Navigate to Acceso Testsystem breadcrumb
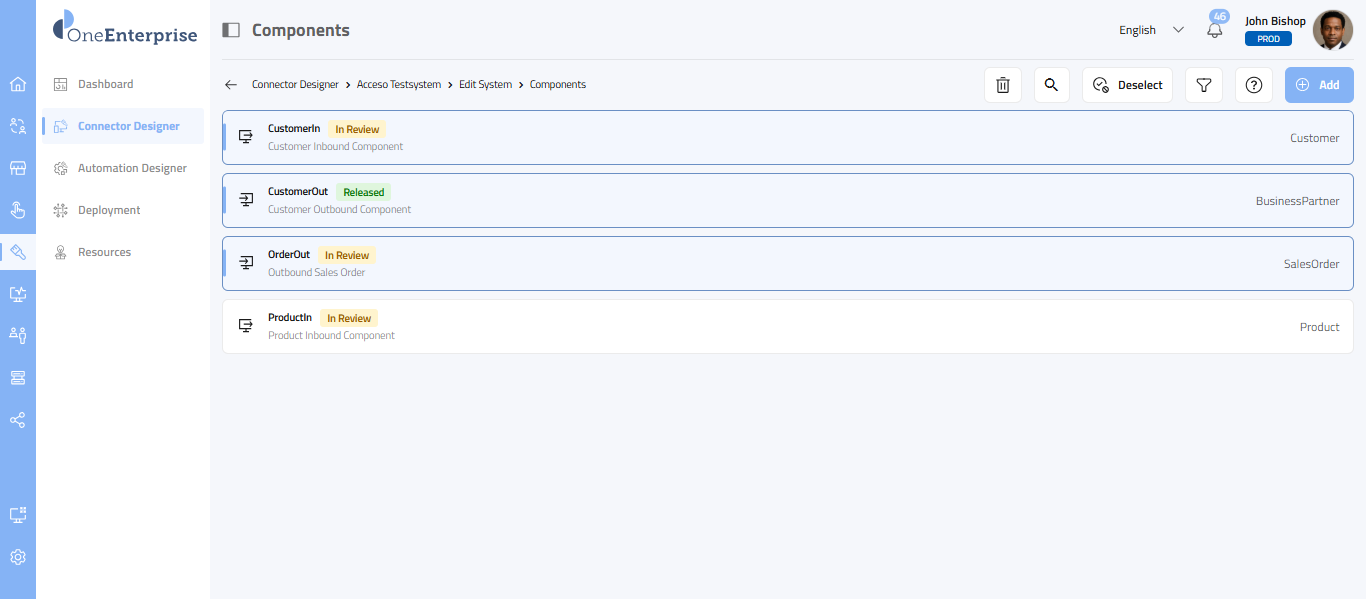This screenshot has width=1366, height=599. tap(399, 85)
